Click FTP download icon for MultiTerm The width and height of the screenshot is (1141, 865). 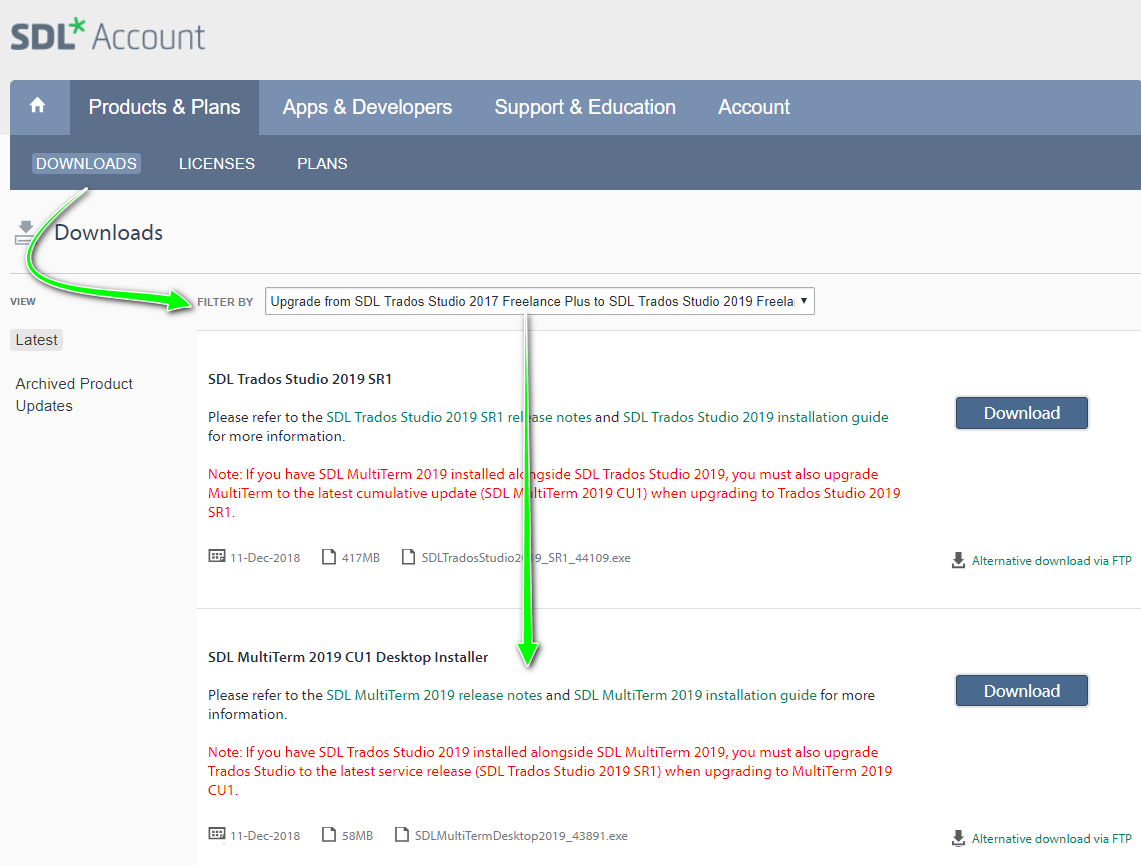point(958,838)
